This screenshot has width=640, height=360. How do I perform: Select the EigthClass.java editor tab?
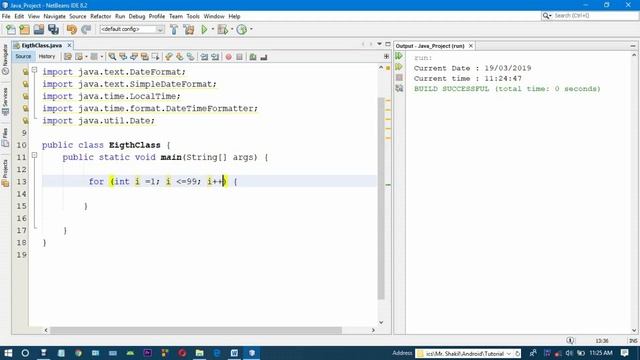41,45
